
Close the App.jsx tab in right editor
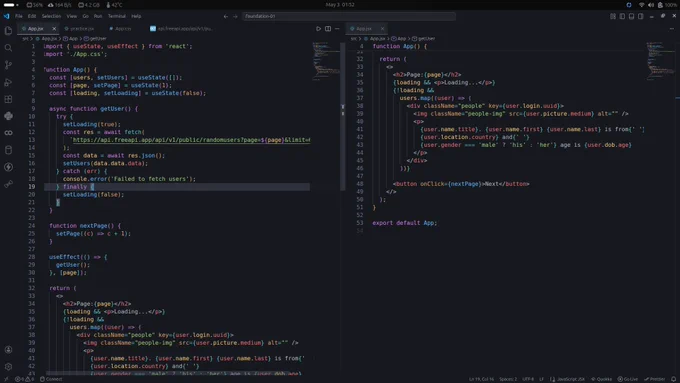382,29
